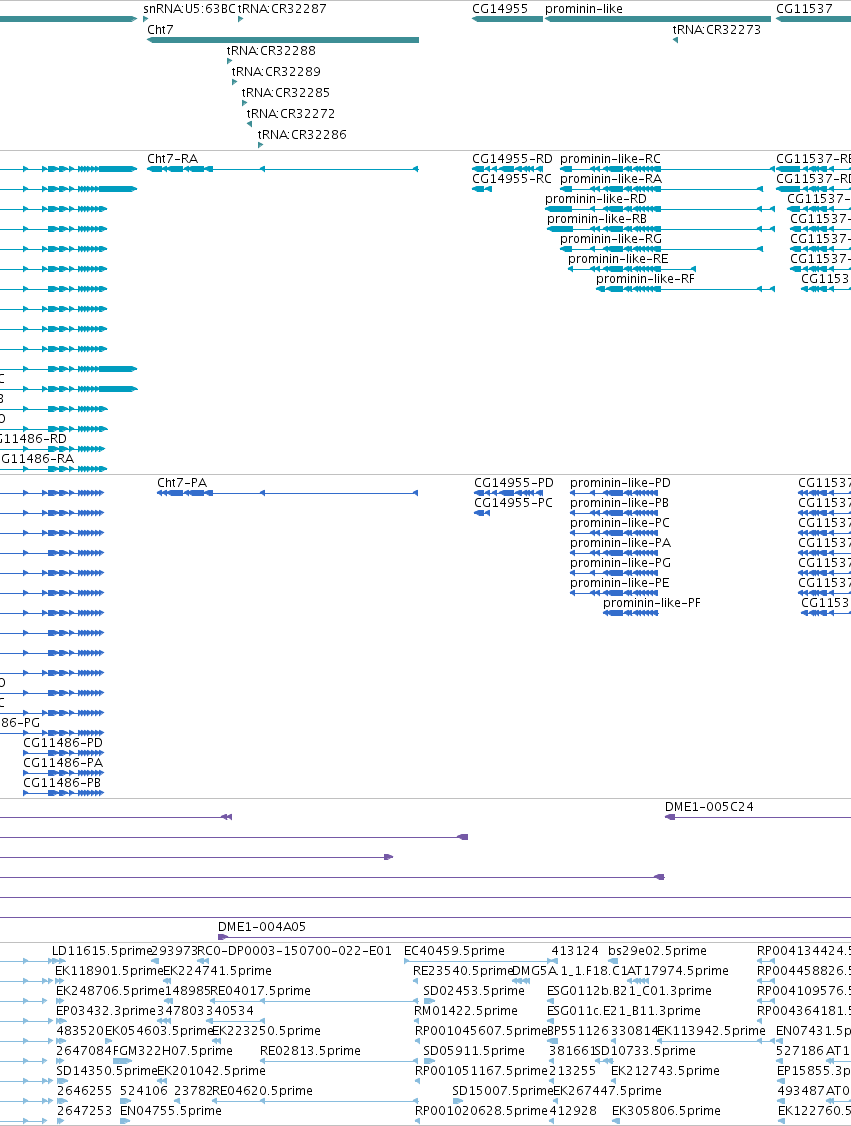Open the DME1-005C24 clone label

pos(710,807)
